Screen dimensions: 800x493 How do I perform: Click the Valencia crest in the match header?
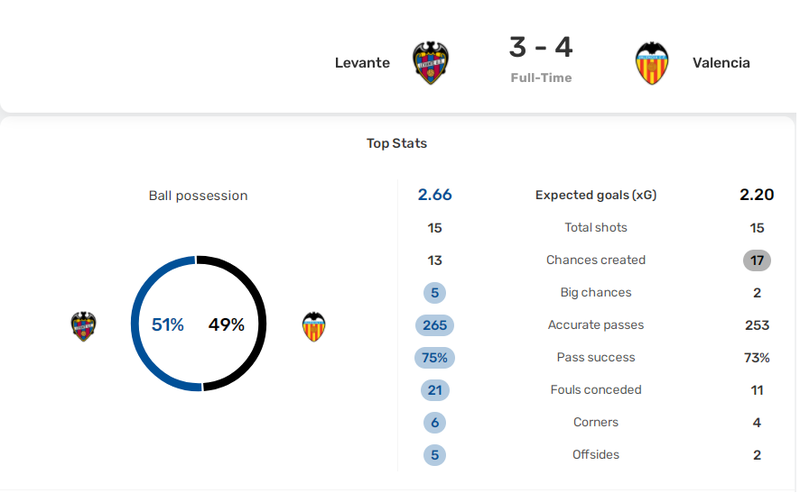tap(652, 63)
